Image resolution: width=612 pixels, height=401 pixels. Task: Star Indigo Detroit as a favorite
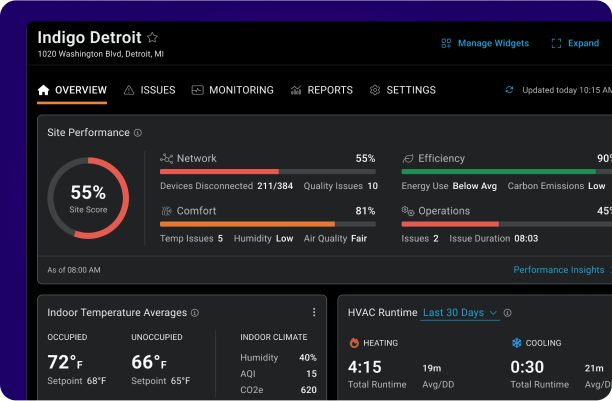(152, 38)
